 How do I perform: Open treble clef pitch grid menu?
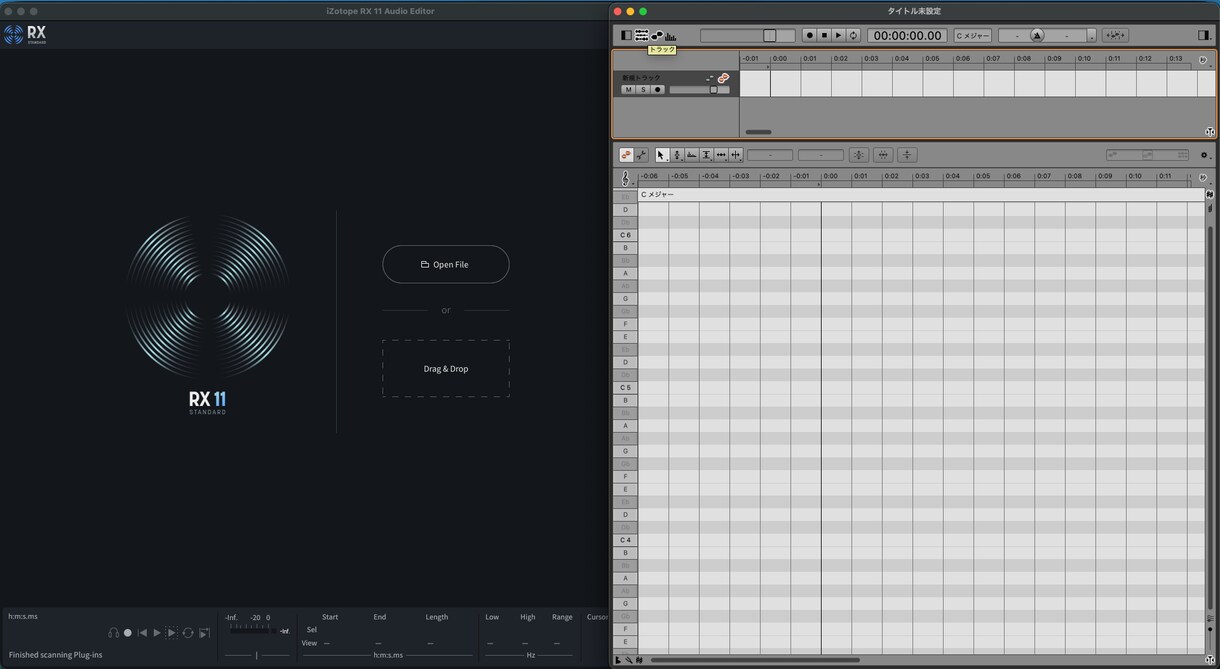626,178
